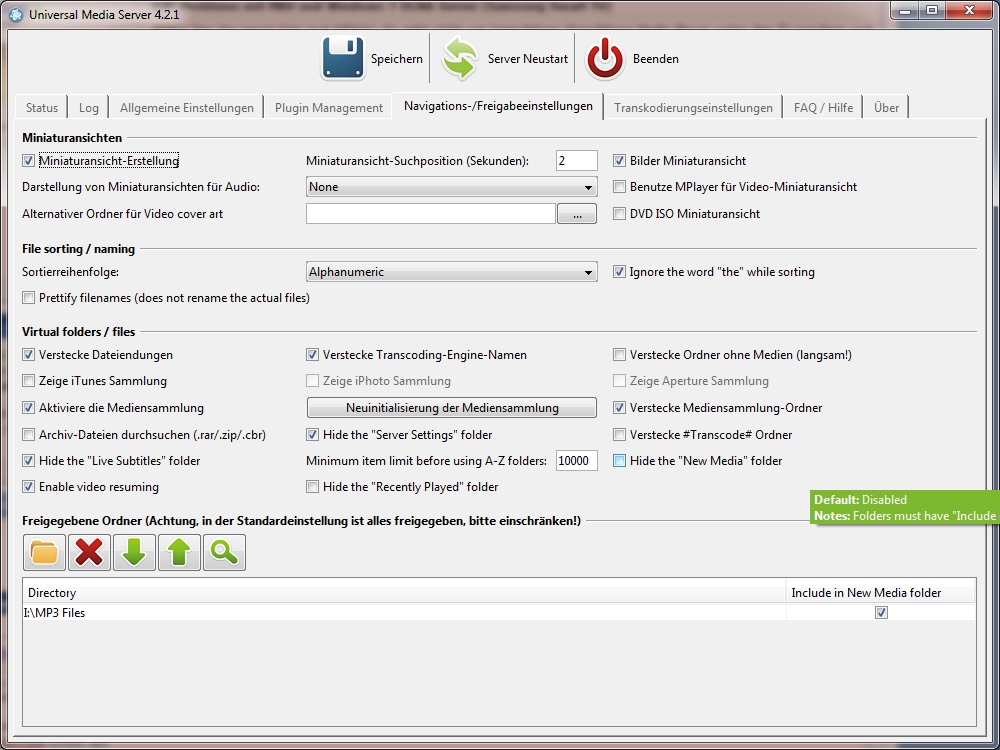Open the Sortierreihenfolge Alphanumeric dropdown
1000x750 pixels.
452,272
